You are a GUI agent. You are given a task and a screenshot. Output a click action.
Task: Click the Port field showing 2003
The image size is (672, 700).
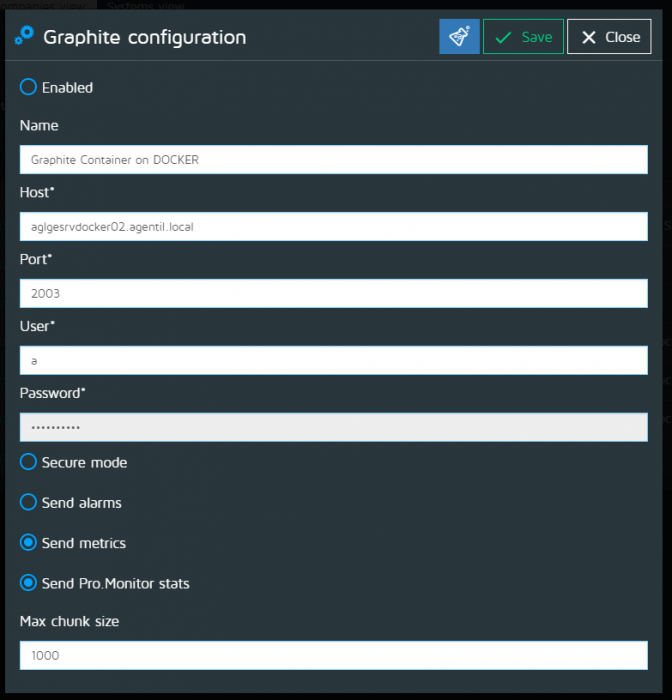333,294
